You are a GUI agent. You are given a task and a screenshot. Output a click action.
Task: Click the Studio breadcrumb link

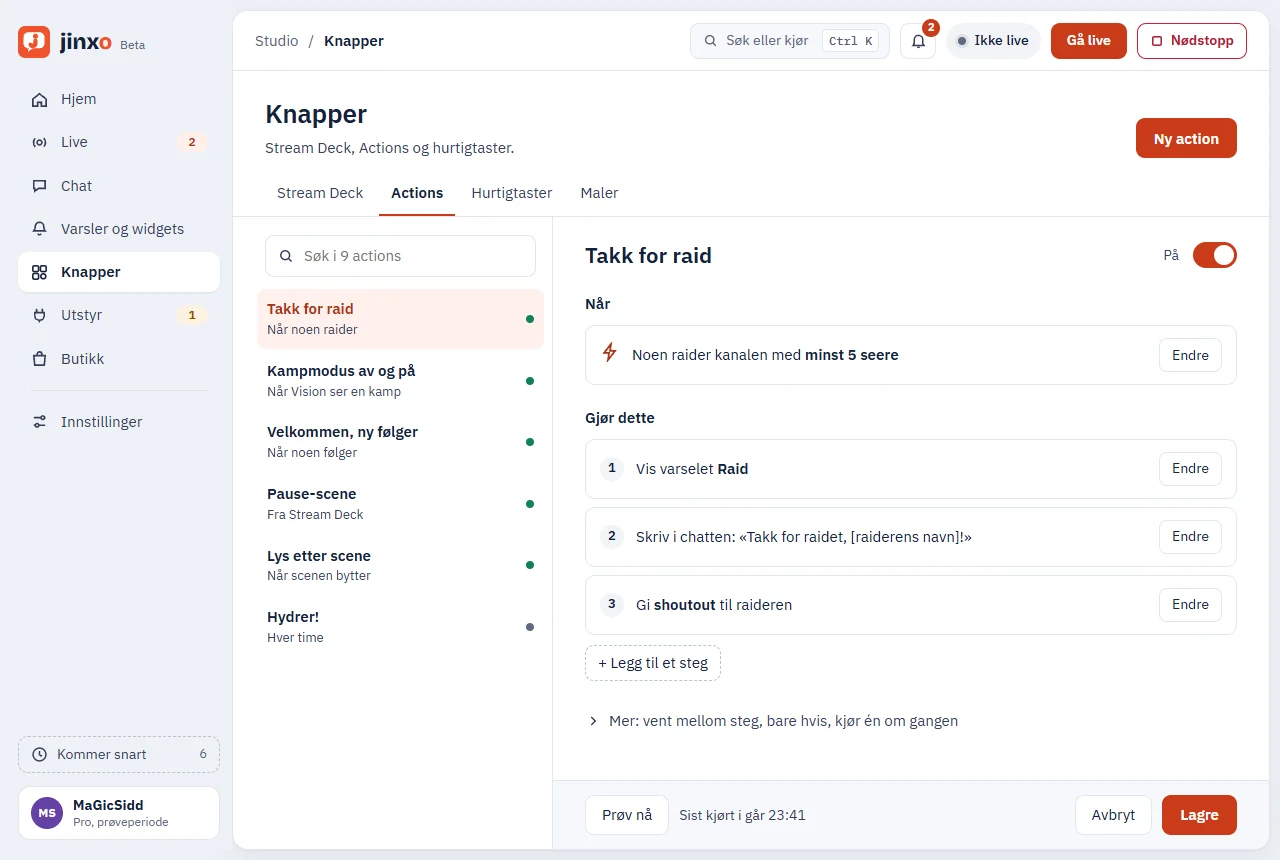[277, 41]
